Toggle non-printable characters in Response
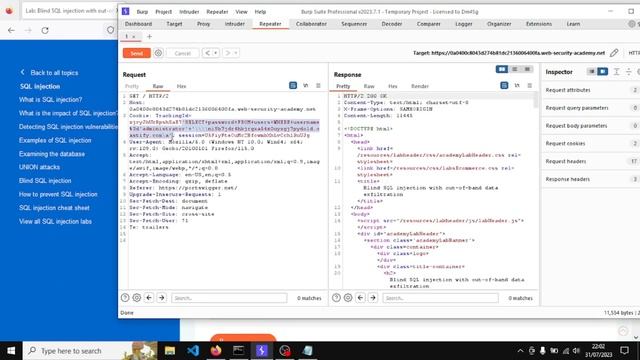Screen dimensions: 640x360 517,85
